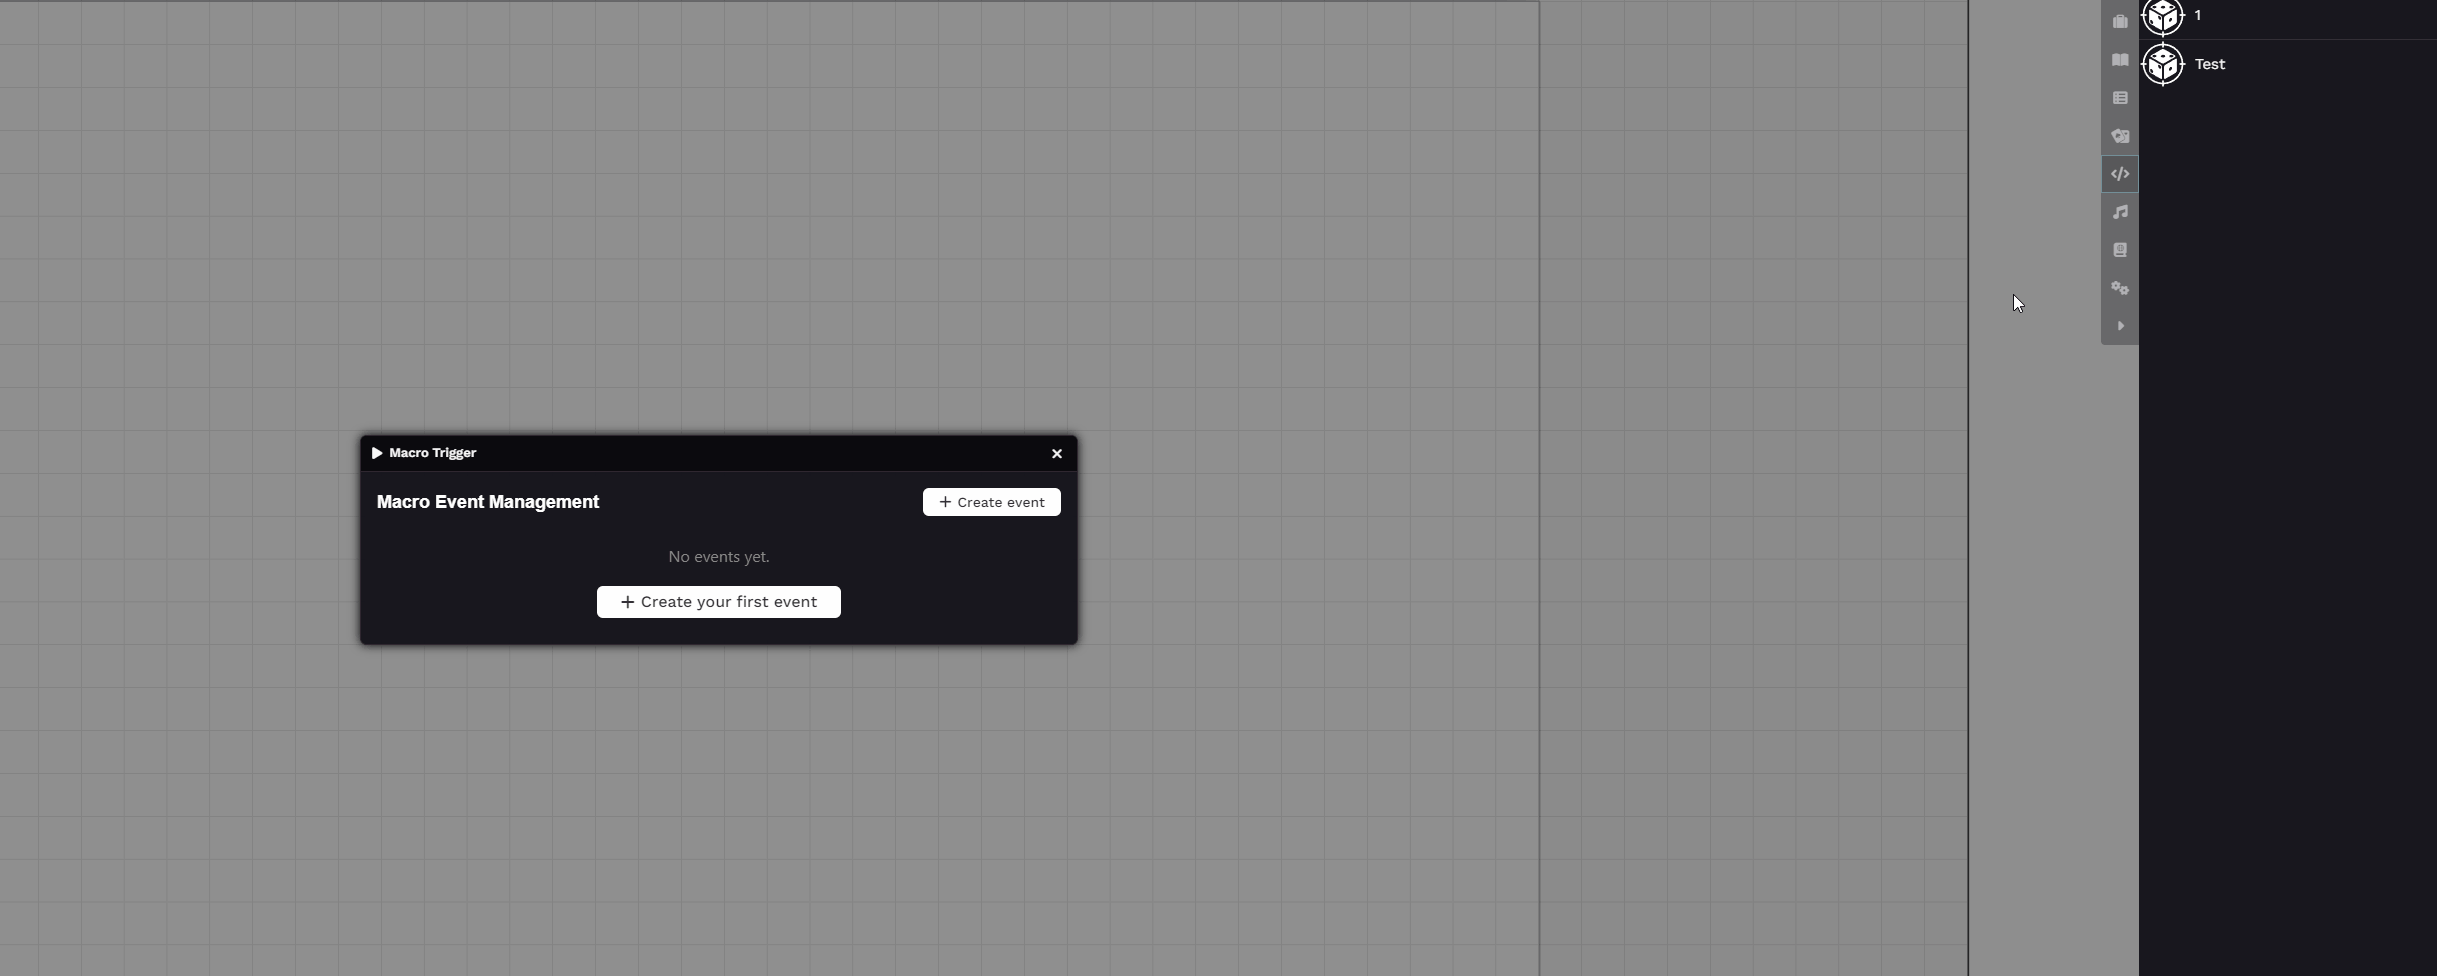Click Create your first event
The height and width of the screenshot is (976, 2437).
(x=718, y=602)
